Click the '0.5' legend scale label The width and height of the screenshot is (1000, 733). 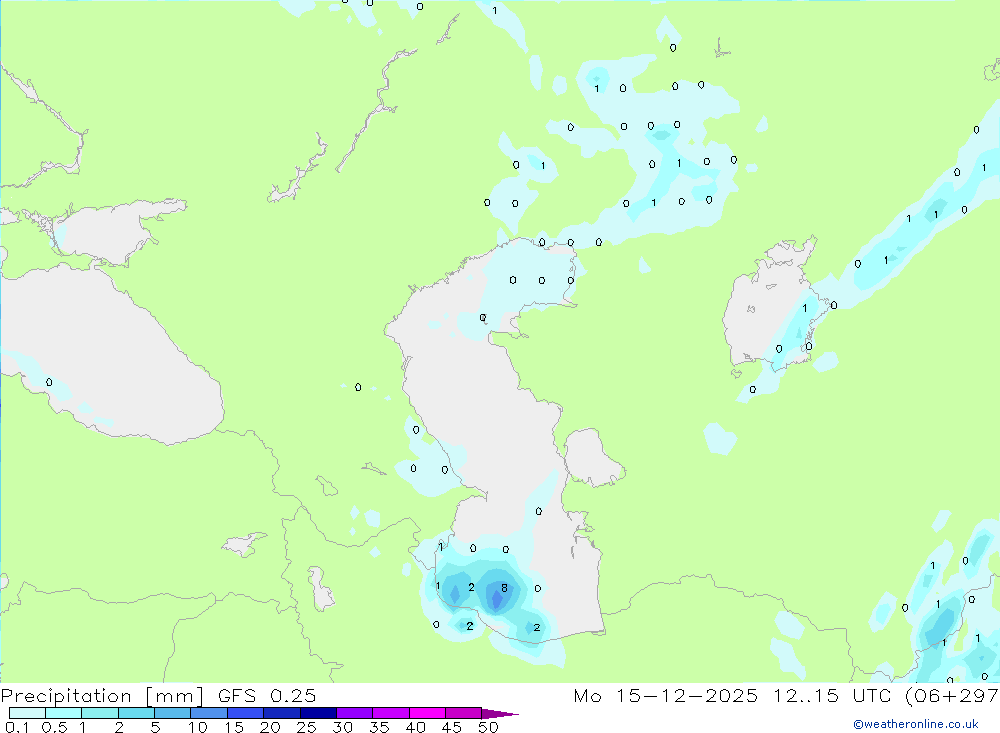click(x=54, y=727)
